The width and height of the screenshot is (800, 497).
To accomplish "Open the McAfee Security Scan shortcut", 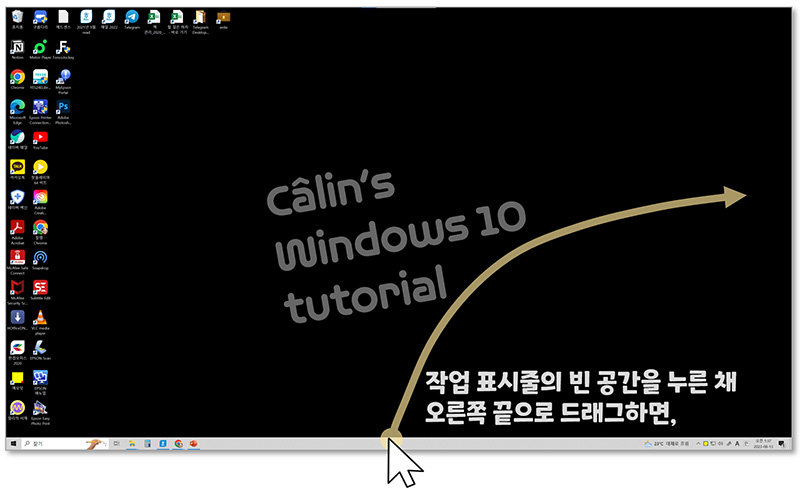I will (17, 292).
